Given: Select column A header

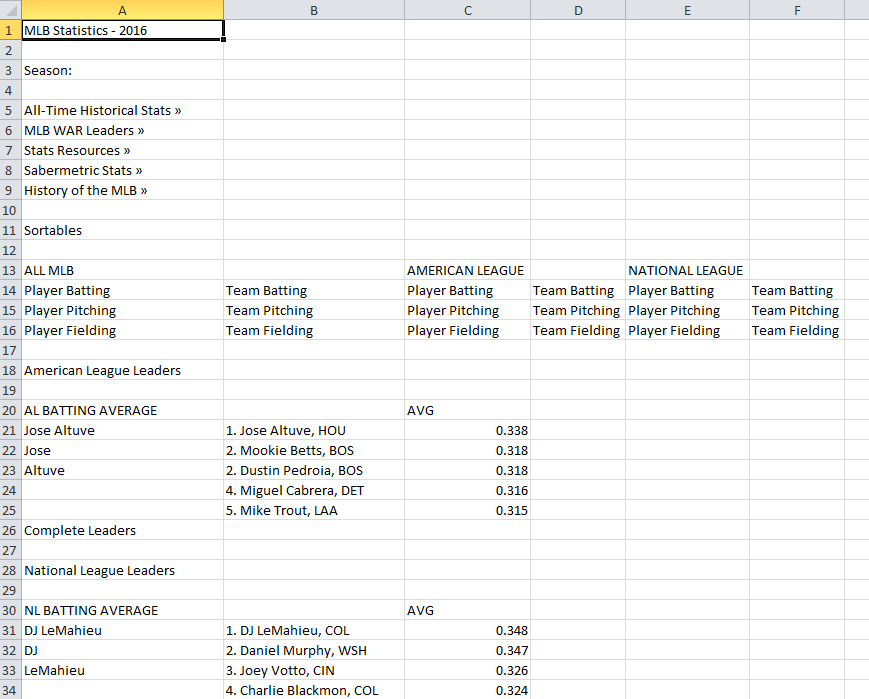Looking at the screenshot, I should tap(122, 9).
